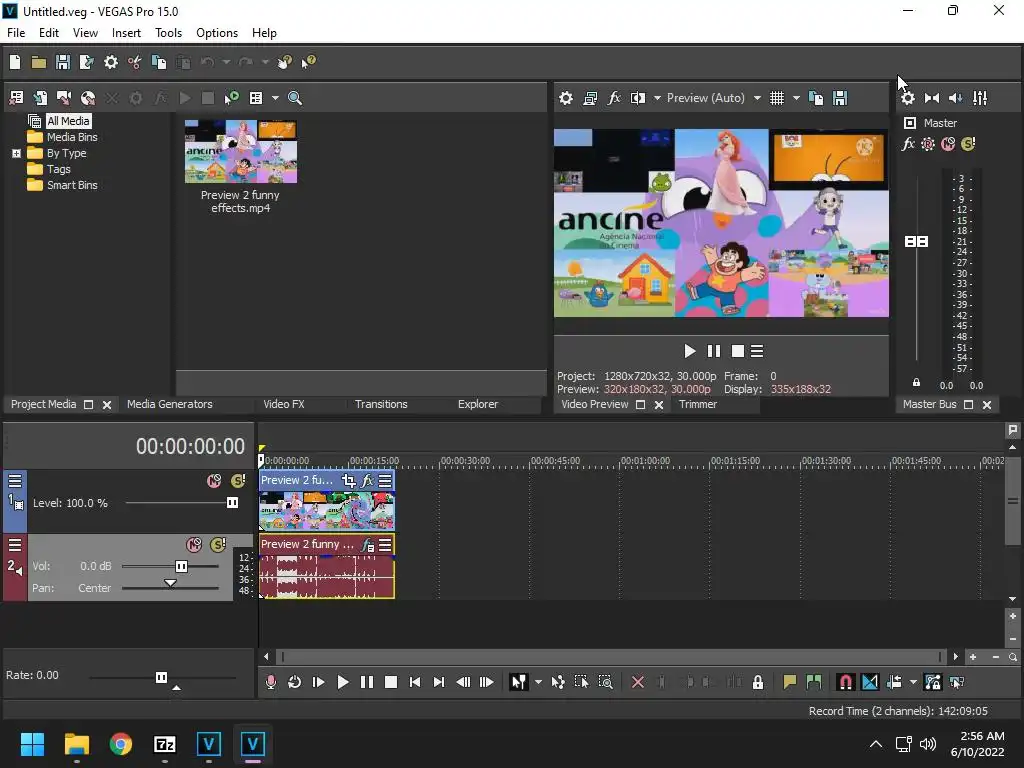Click the Record microphone button in transport
The image size is (1024, 768).
[270, 682]
